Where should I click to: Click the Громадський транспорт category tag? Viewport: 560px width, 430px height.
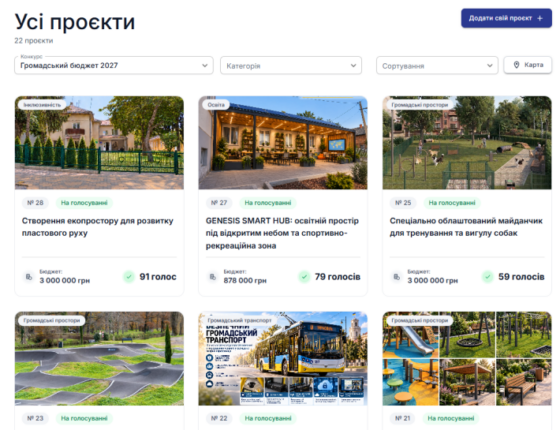point(240,320)
